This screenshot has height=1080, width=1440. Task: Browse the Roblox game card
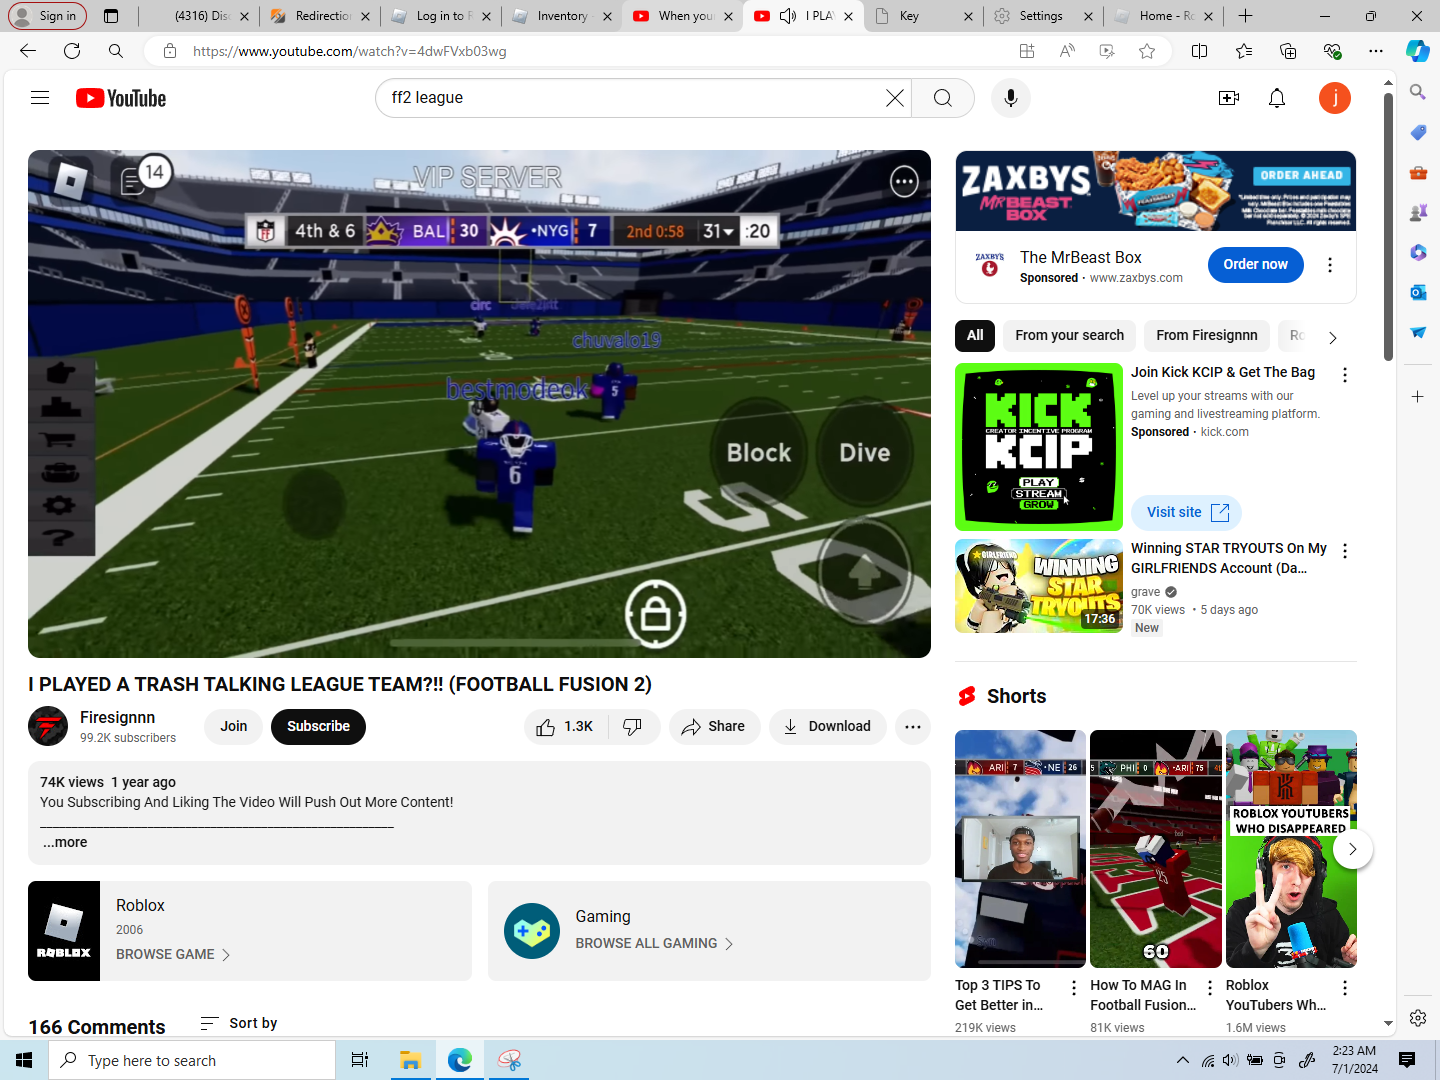pyautogui.click(x=250, y=931)
